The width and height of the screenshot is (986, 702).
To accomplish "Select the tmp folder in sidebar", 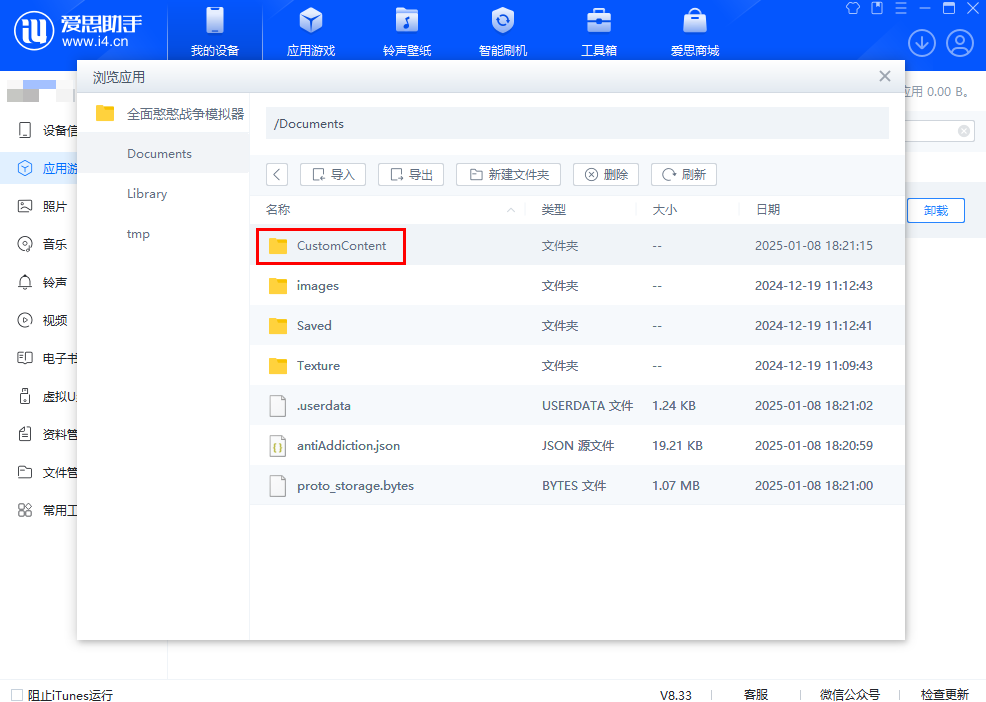I will pyautogui.click(x=138, y=234).
